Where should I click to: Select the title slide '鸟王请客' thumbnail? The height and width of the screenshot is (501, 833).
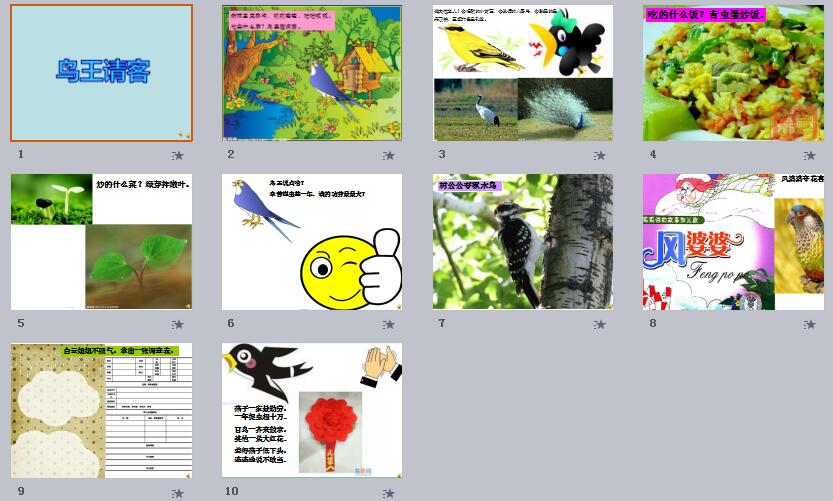click(x=101, y=73)
